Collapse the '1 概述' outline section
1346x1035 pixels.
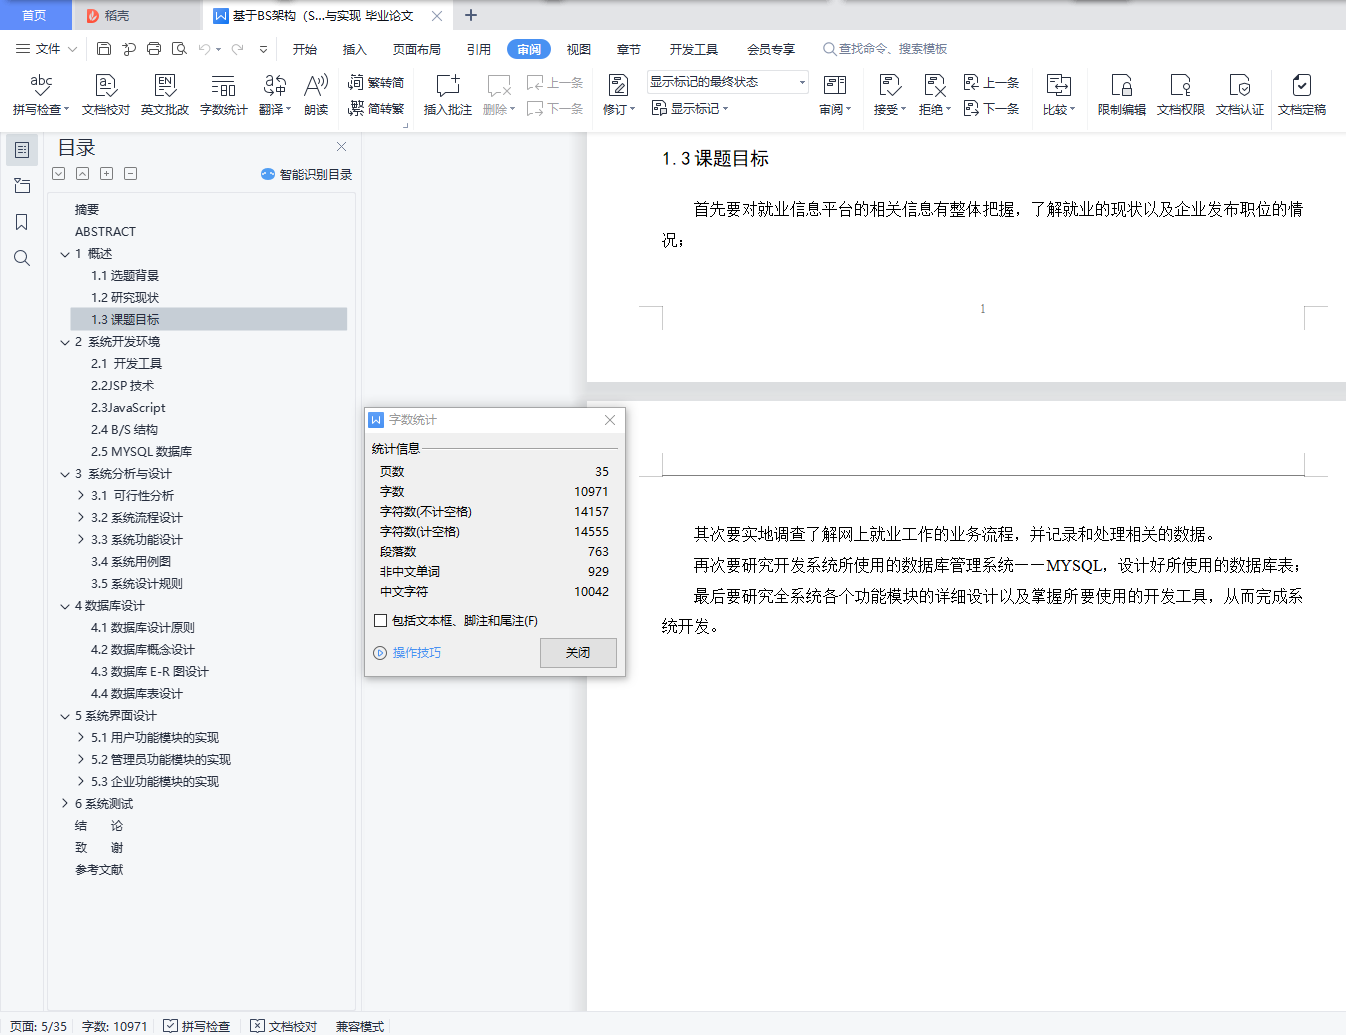(x=65, y=254)
